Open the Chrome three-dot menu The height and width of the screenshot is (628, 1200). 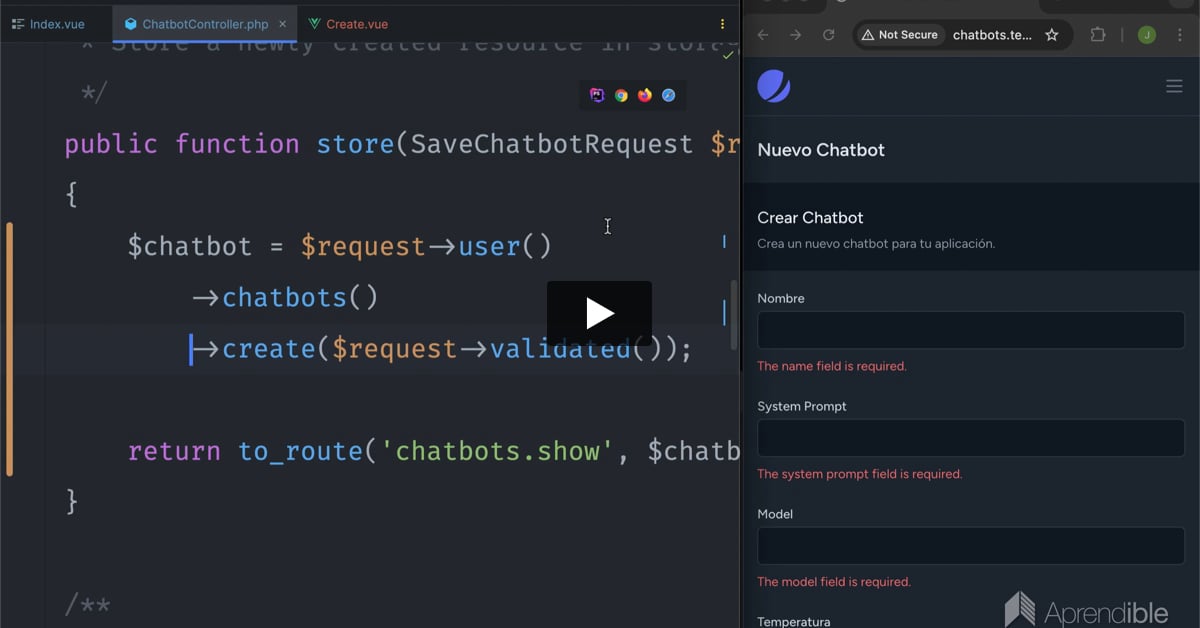point(1181,35)
